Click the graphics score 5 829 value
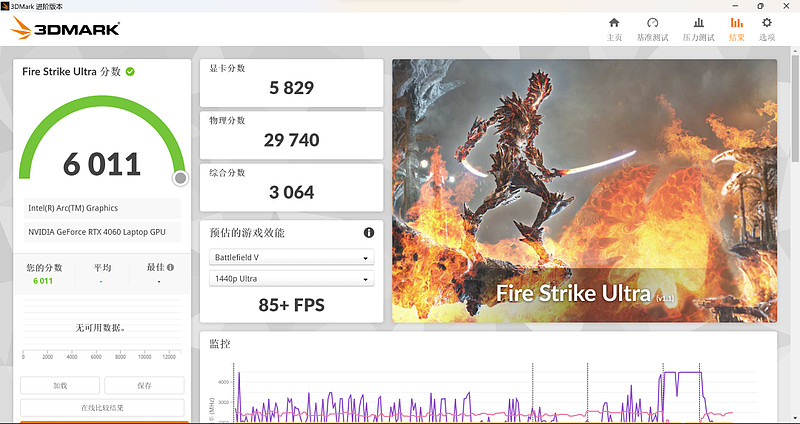Viewport: 800px width, 424px height. (x=291, y=88)
